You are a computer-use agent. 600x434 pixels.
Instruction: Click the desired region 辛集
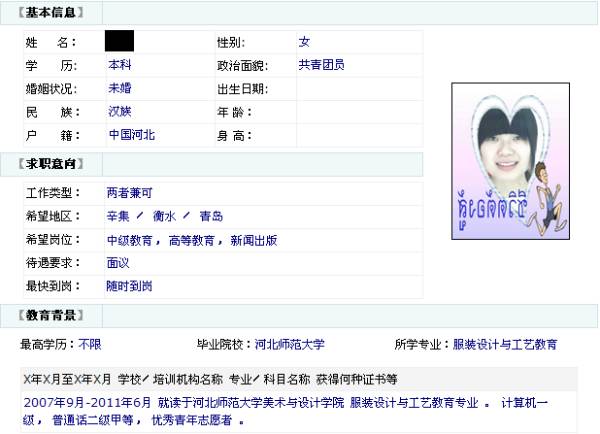point(118,216)
